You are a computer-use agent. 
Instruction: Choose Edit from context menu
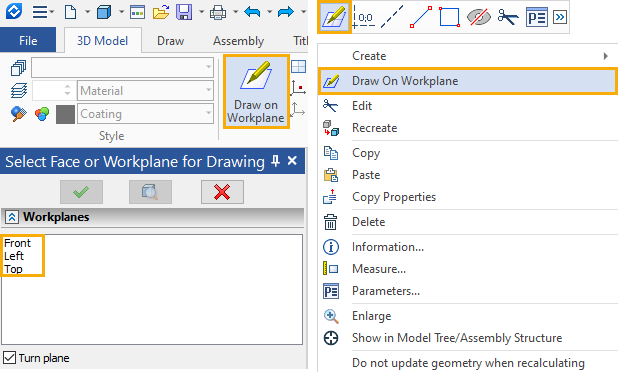pyautogui.click(x=467, y=106)
